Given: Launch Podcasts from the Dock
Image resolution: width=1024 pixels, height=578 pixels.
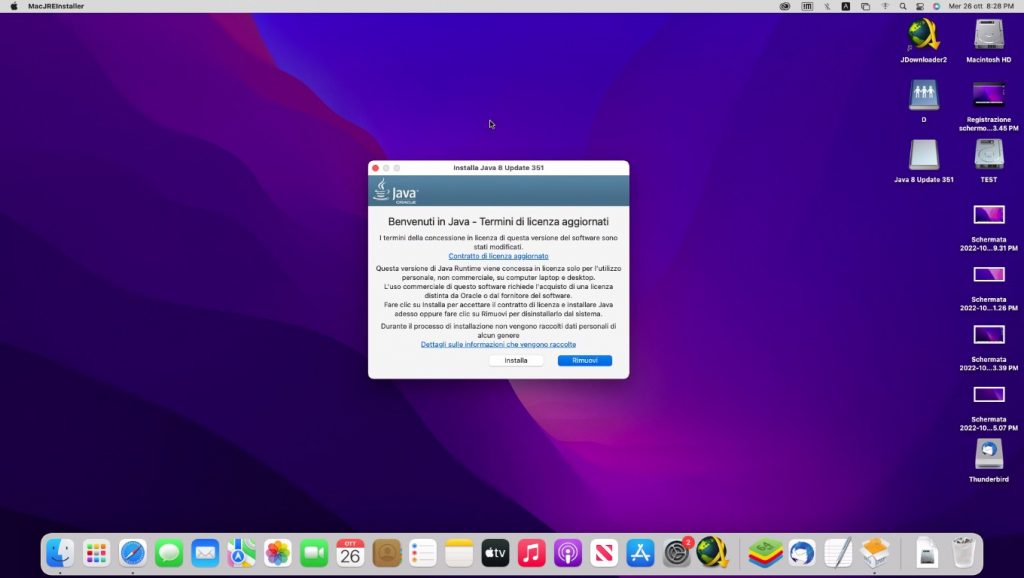Looking at the screenshot, I should point(567,551).
